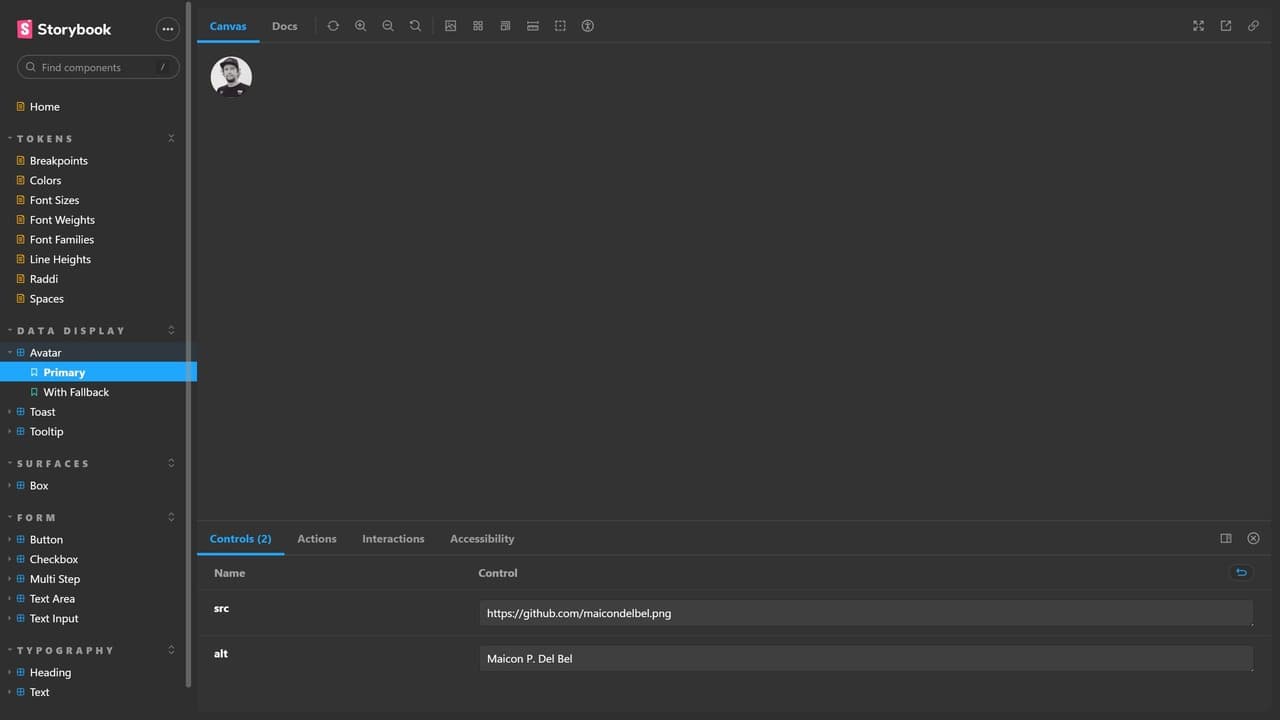The height and width of the screenshot is (720, 1280).
Task: Toggle the grid overlay on canvas
Action: point(478,26)
